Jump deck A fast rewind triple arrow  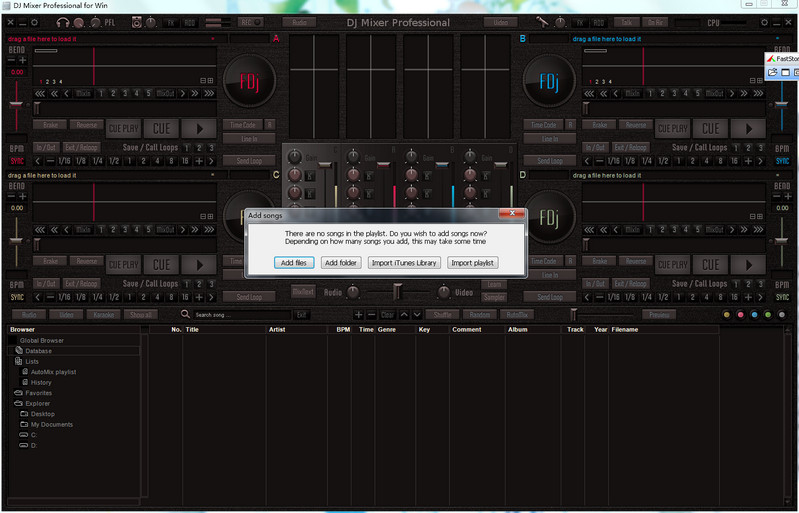tap(39, 93)
